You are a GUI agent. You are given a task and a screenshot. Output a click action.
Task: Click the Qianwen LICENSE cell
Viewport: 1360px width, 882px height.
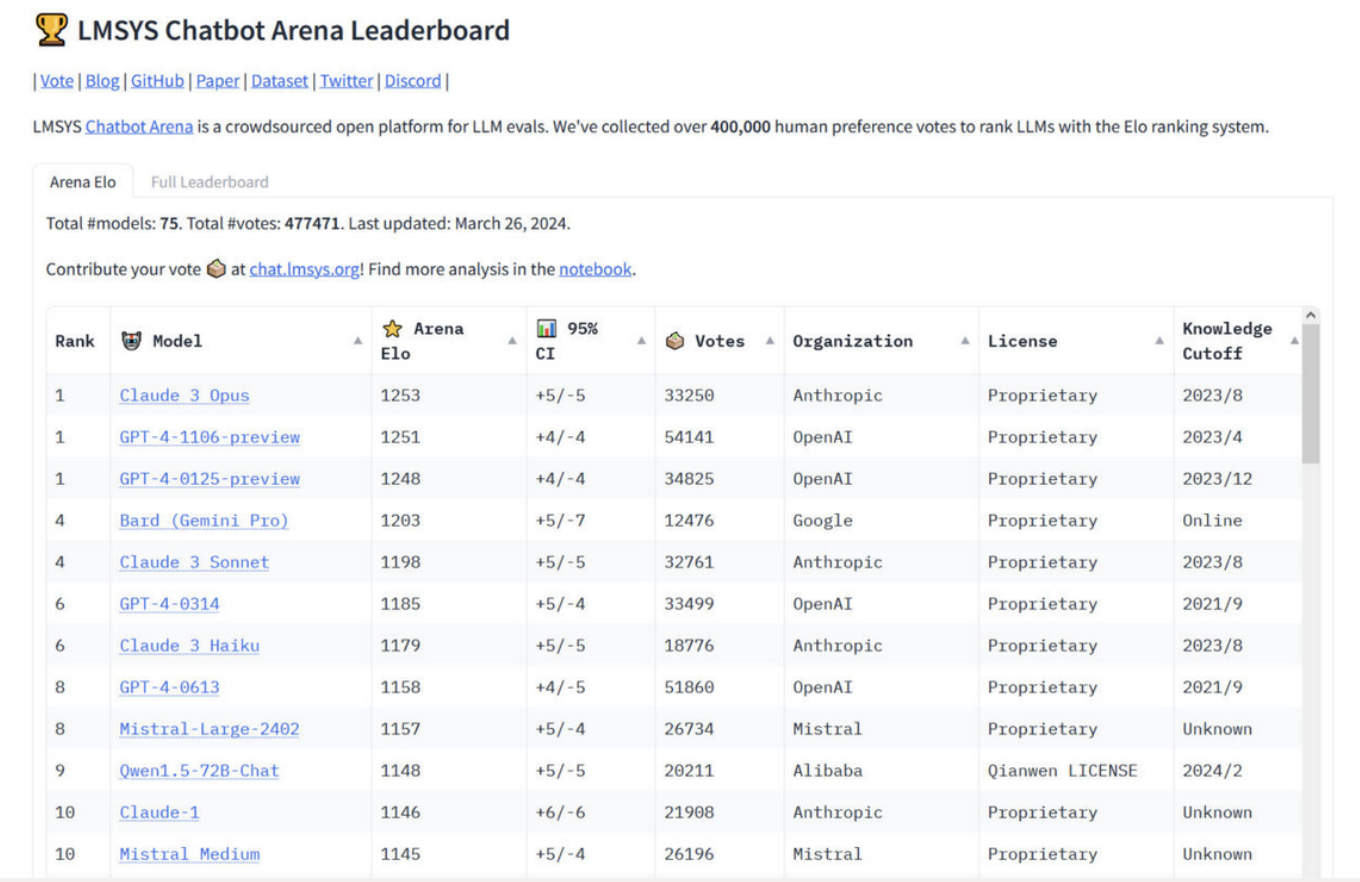click(x=1076, y=771)
